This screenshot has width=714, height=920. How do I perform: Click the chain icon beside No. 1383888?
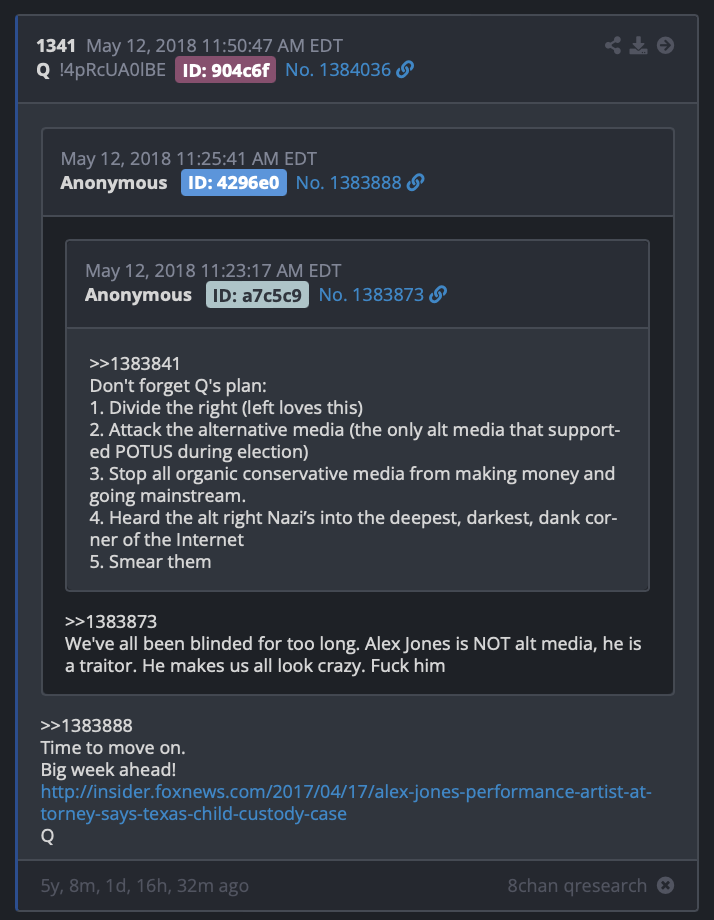click(x=415, y=182)
